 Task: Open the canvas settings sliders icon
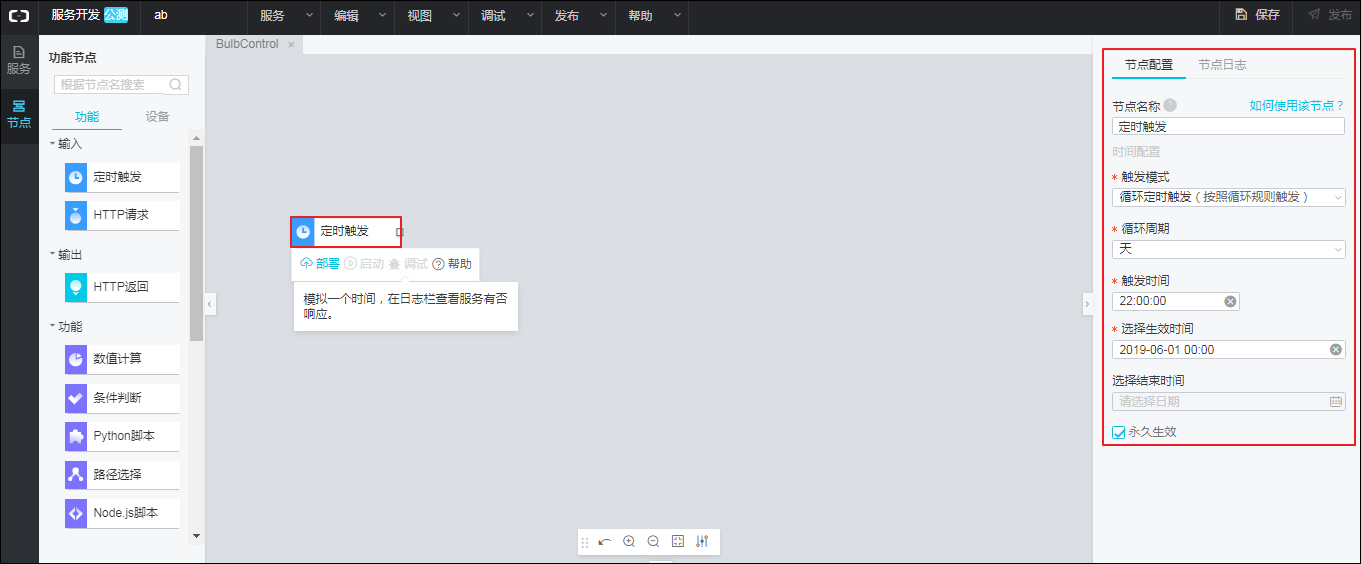point(702,541)
